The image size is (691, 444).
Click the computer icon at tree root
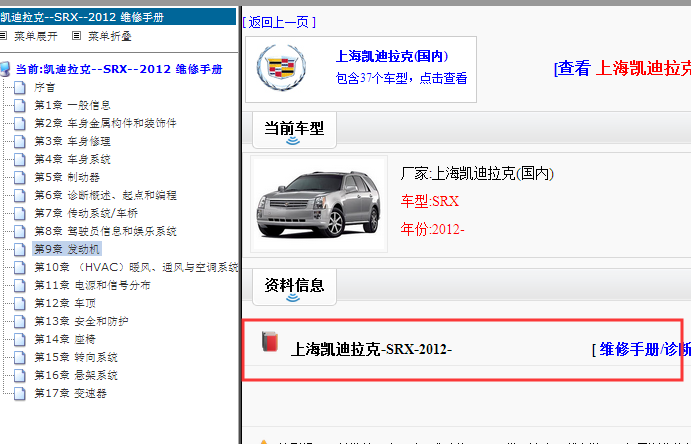[5, 69]
